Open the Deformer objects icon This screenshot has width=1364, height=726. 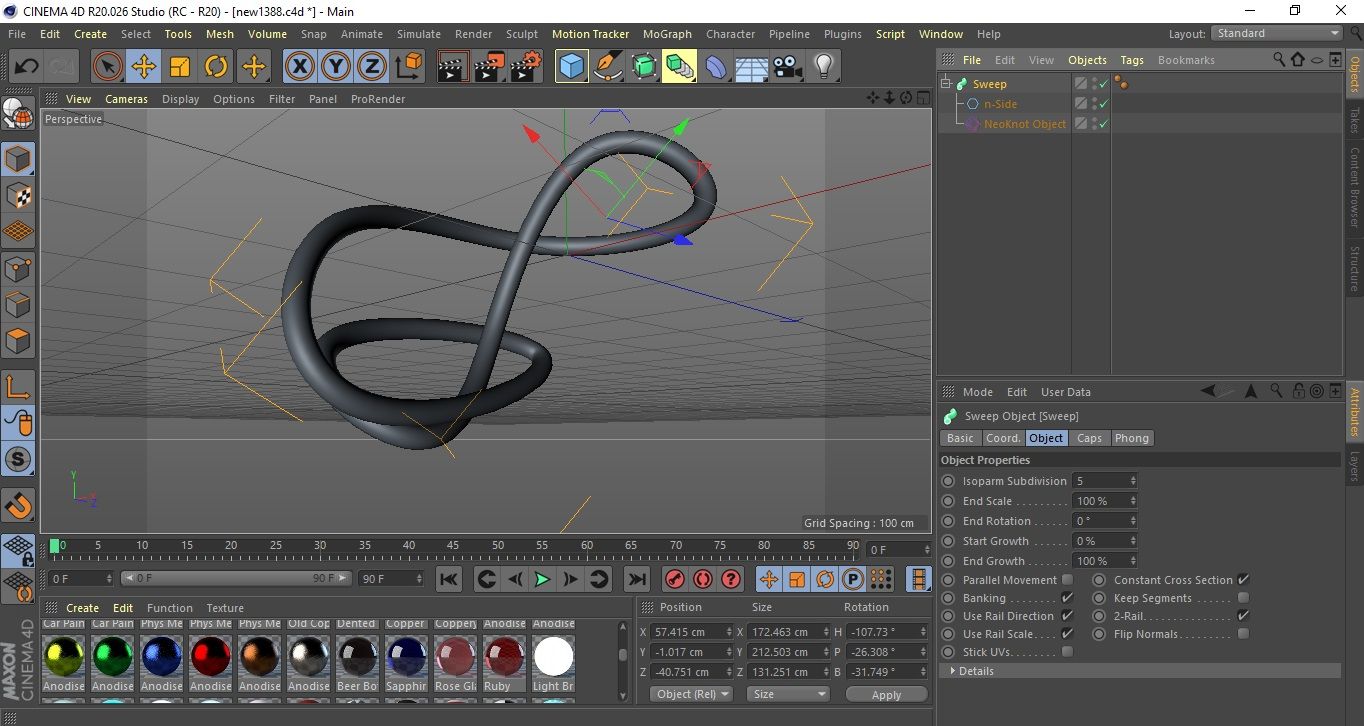717,67
